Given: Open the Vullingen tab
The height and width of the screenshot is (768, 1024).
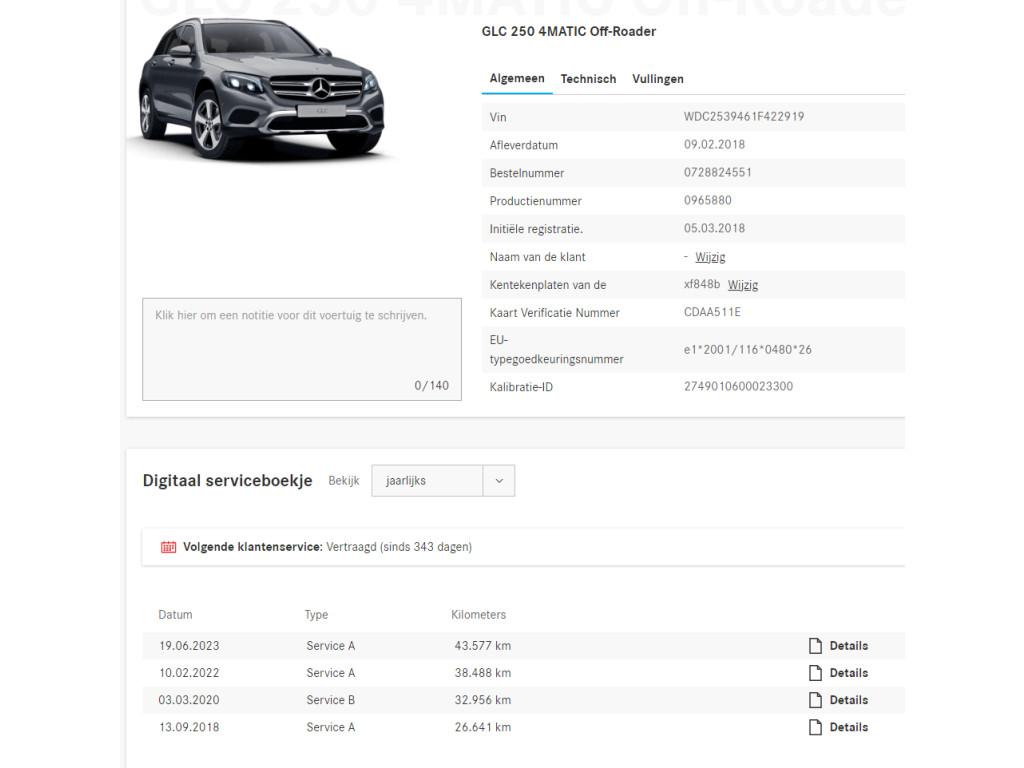Looking at the screenshot, I should 658,79.
